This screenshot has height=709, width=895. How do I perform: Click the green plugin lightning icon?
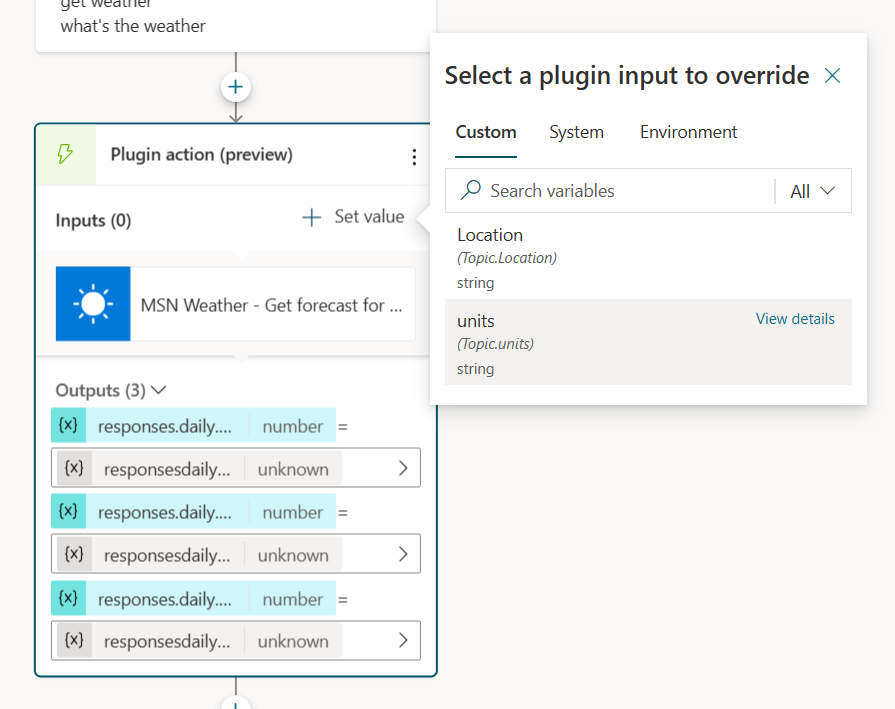[x=66, y=154]
